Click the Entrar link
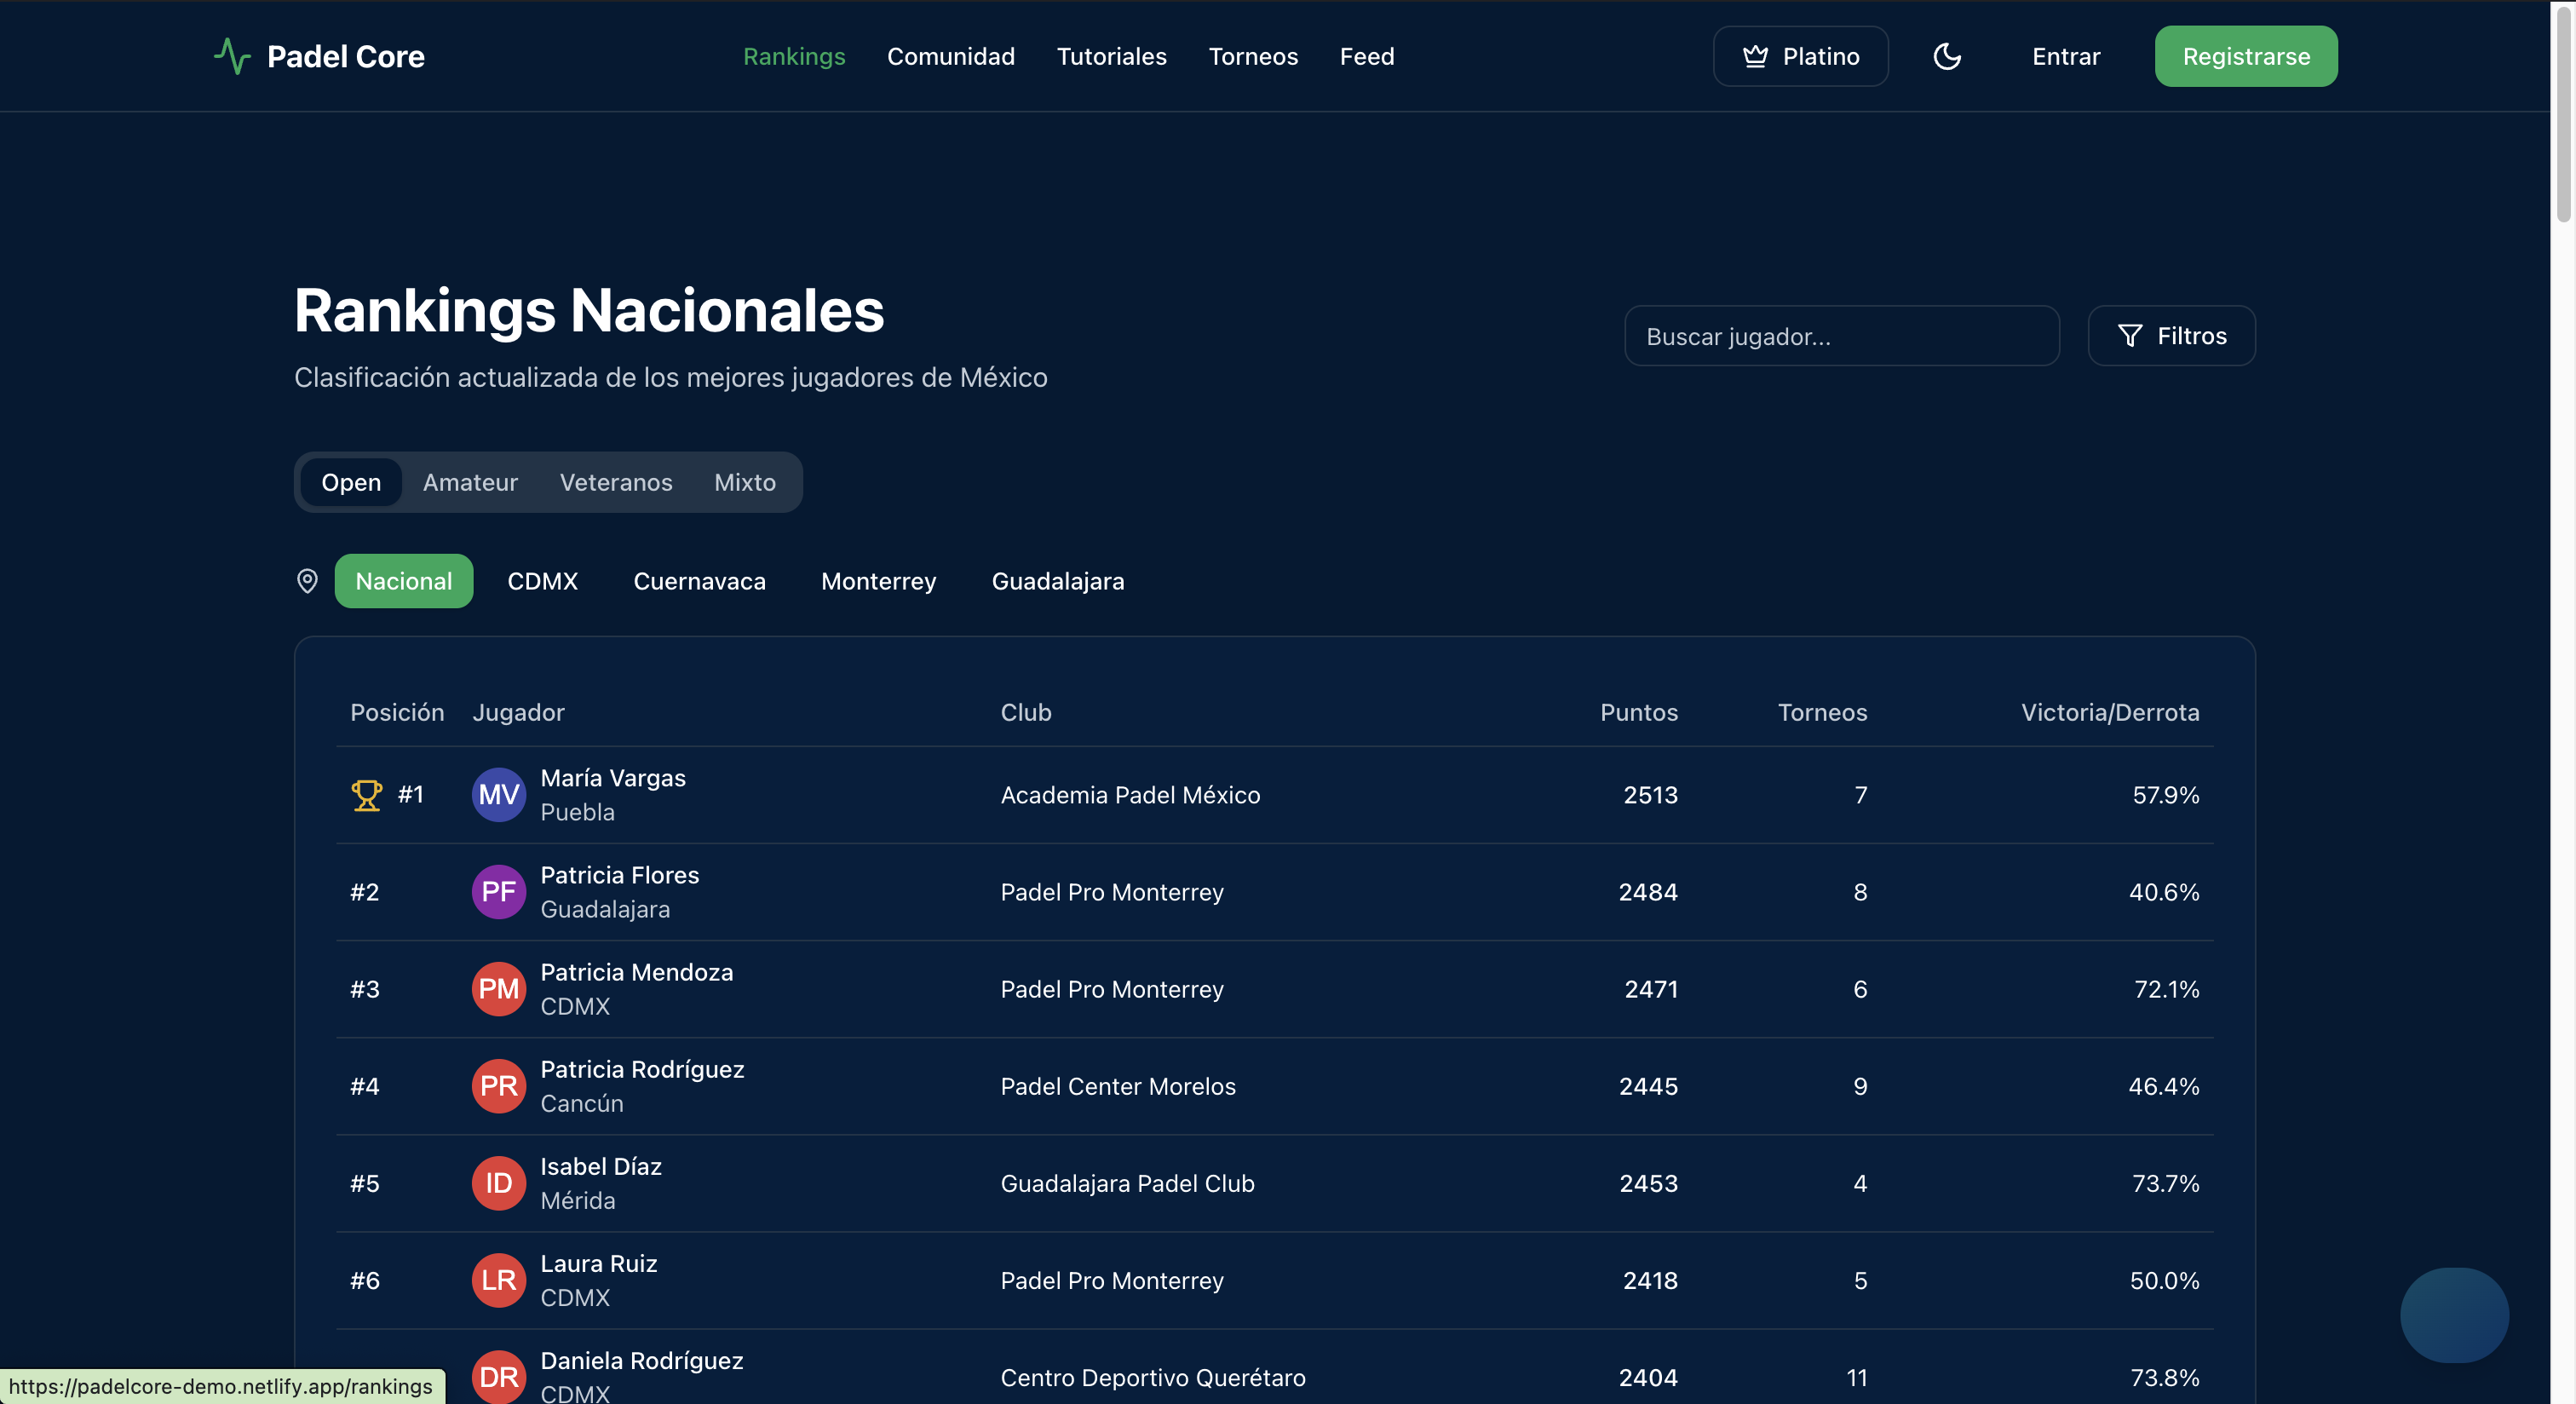 pos(2066,56)
